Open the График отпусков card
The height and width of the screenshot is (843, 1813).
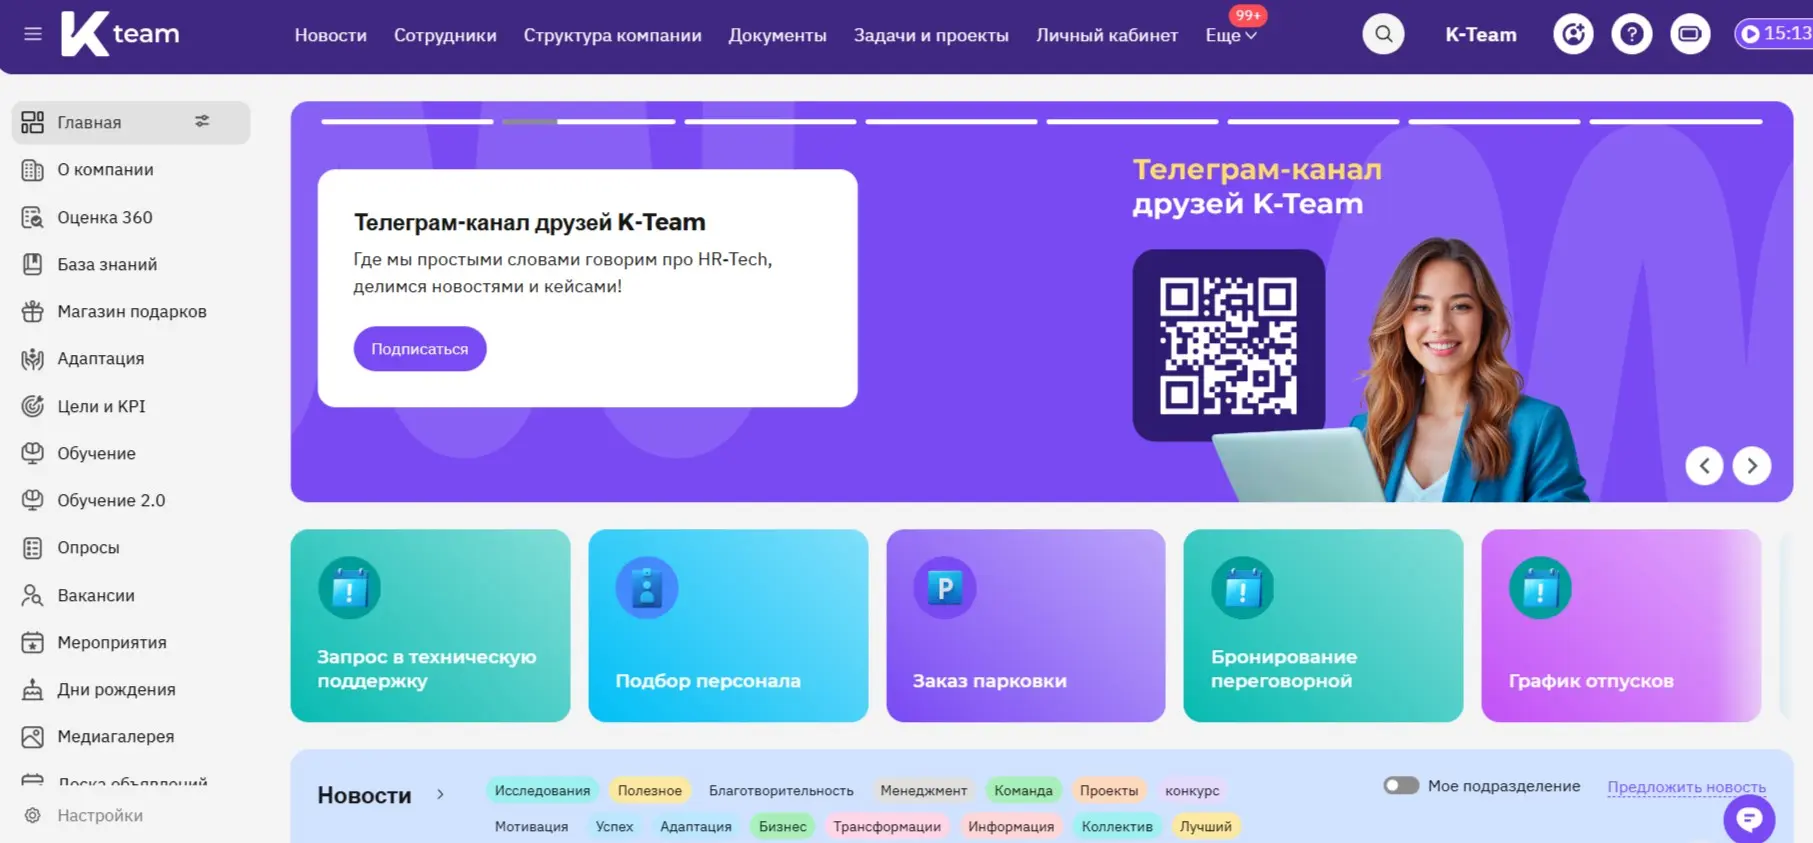pos(1621,626)
